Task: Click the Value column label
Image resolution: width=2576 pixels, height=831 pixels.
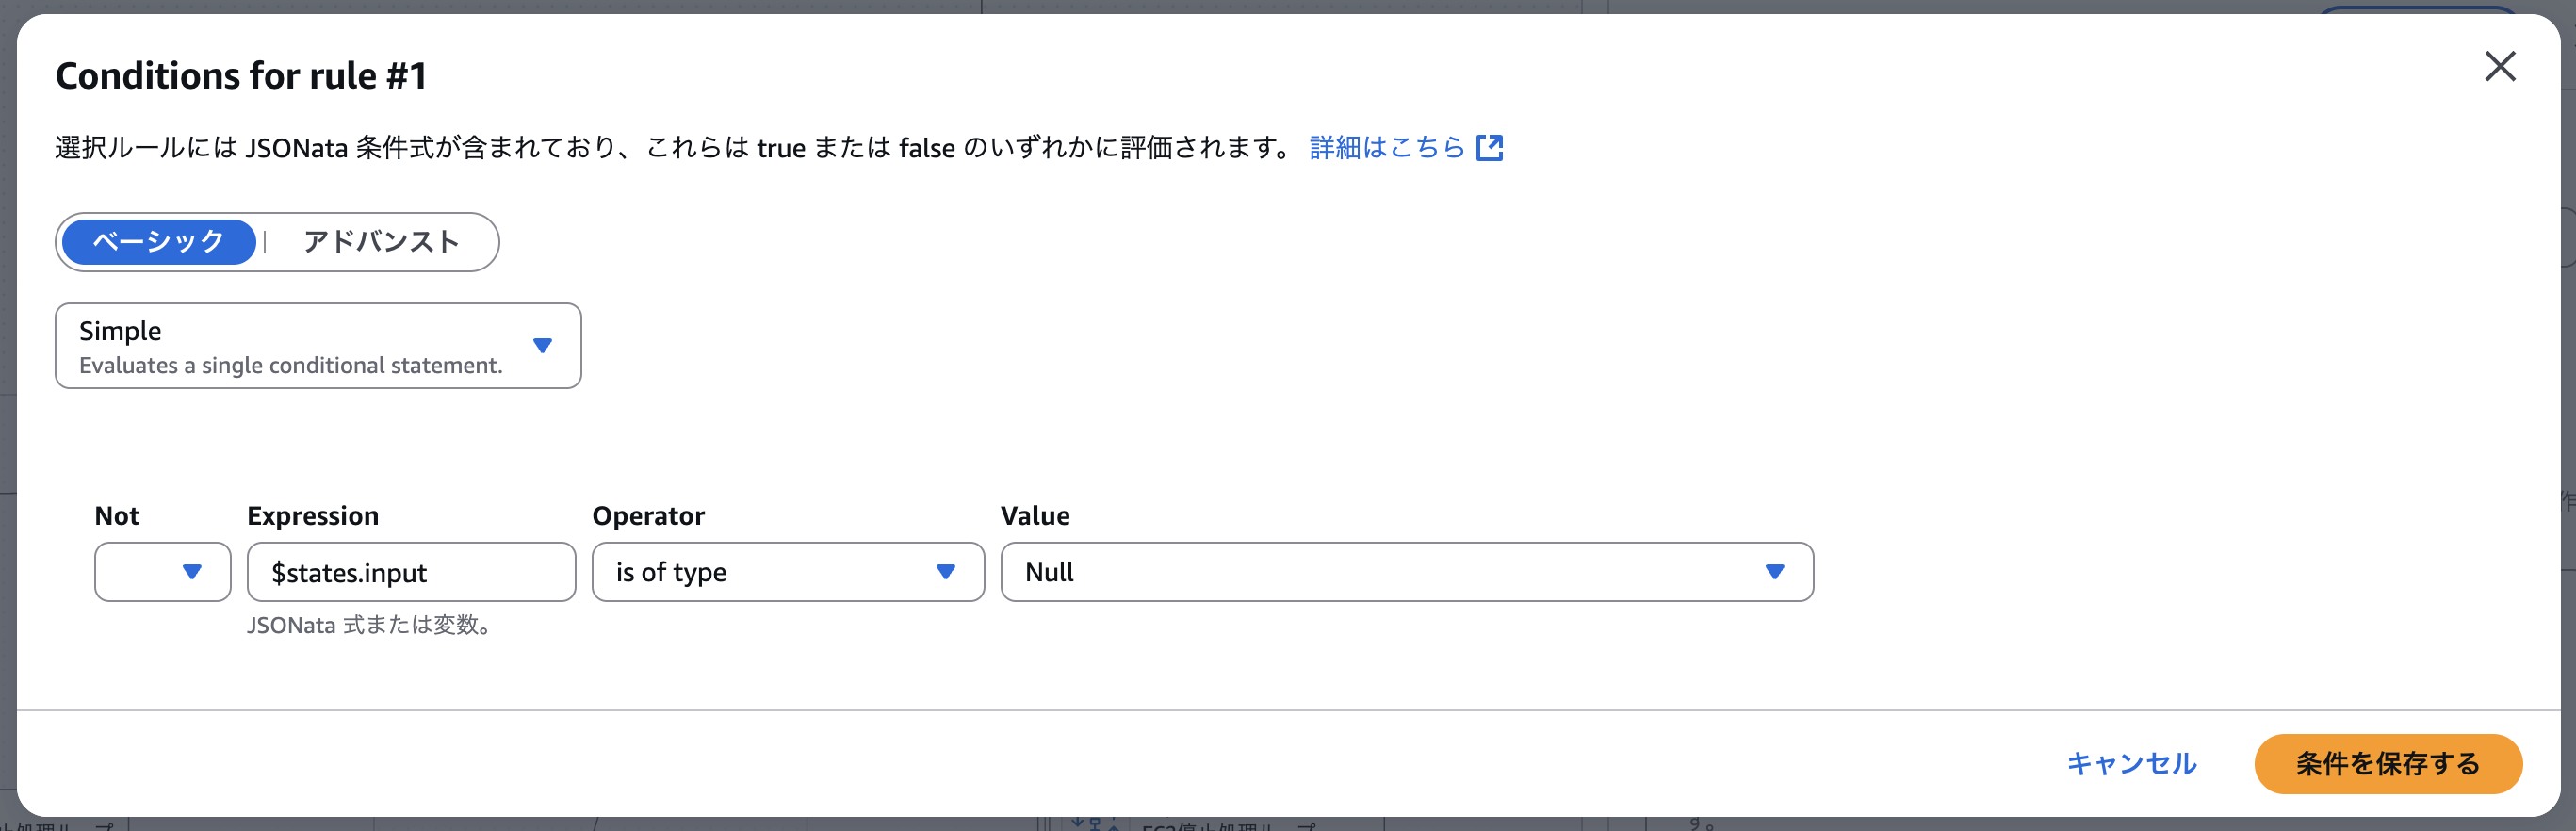Action: pos(1035,516)
